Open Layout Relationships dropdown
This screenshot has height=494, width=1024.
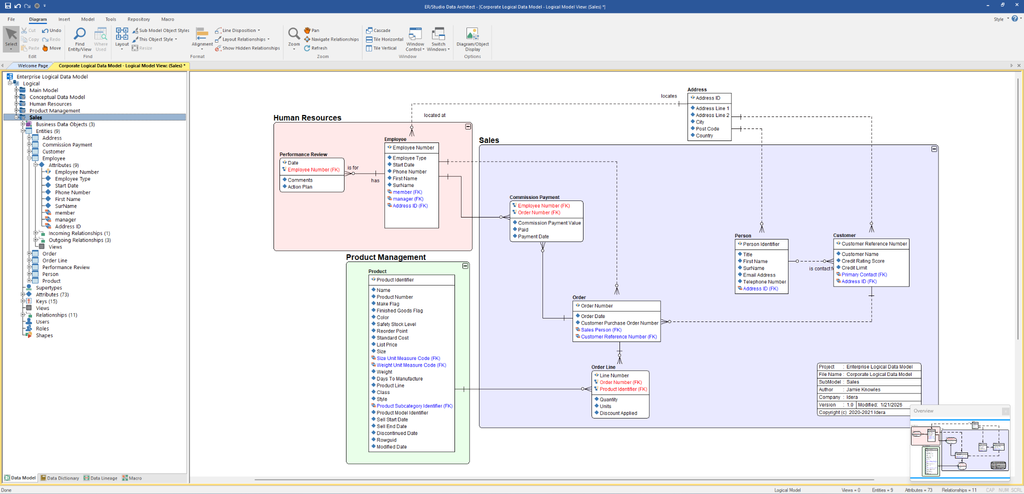tap(242, 39)
